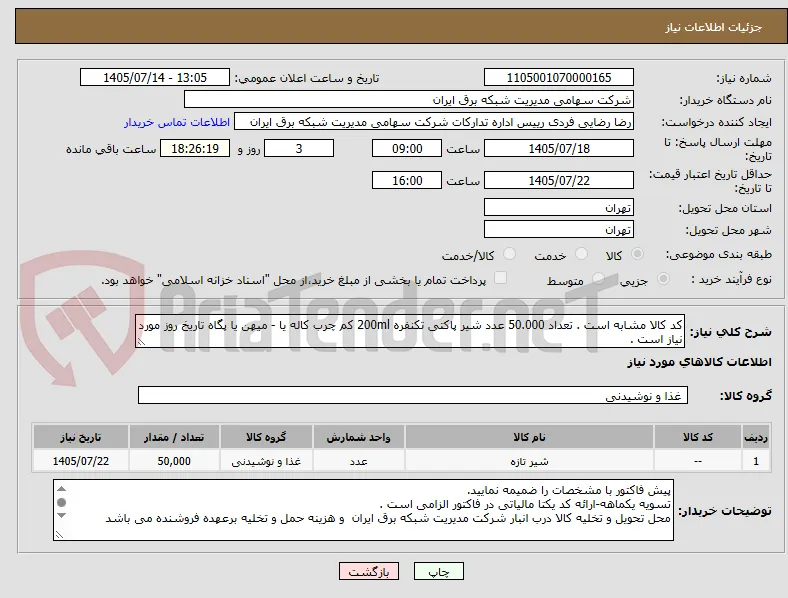Click the buyer notes scroll up arrow

tap(61, 488)
